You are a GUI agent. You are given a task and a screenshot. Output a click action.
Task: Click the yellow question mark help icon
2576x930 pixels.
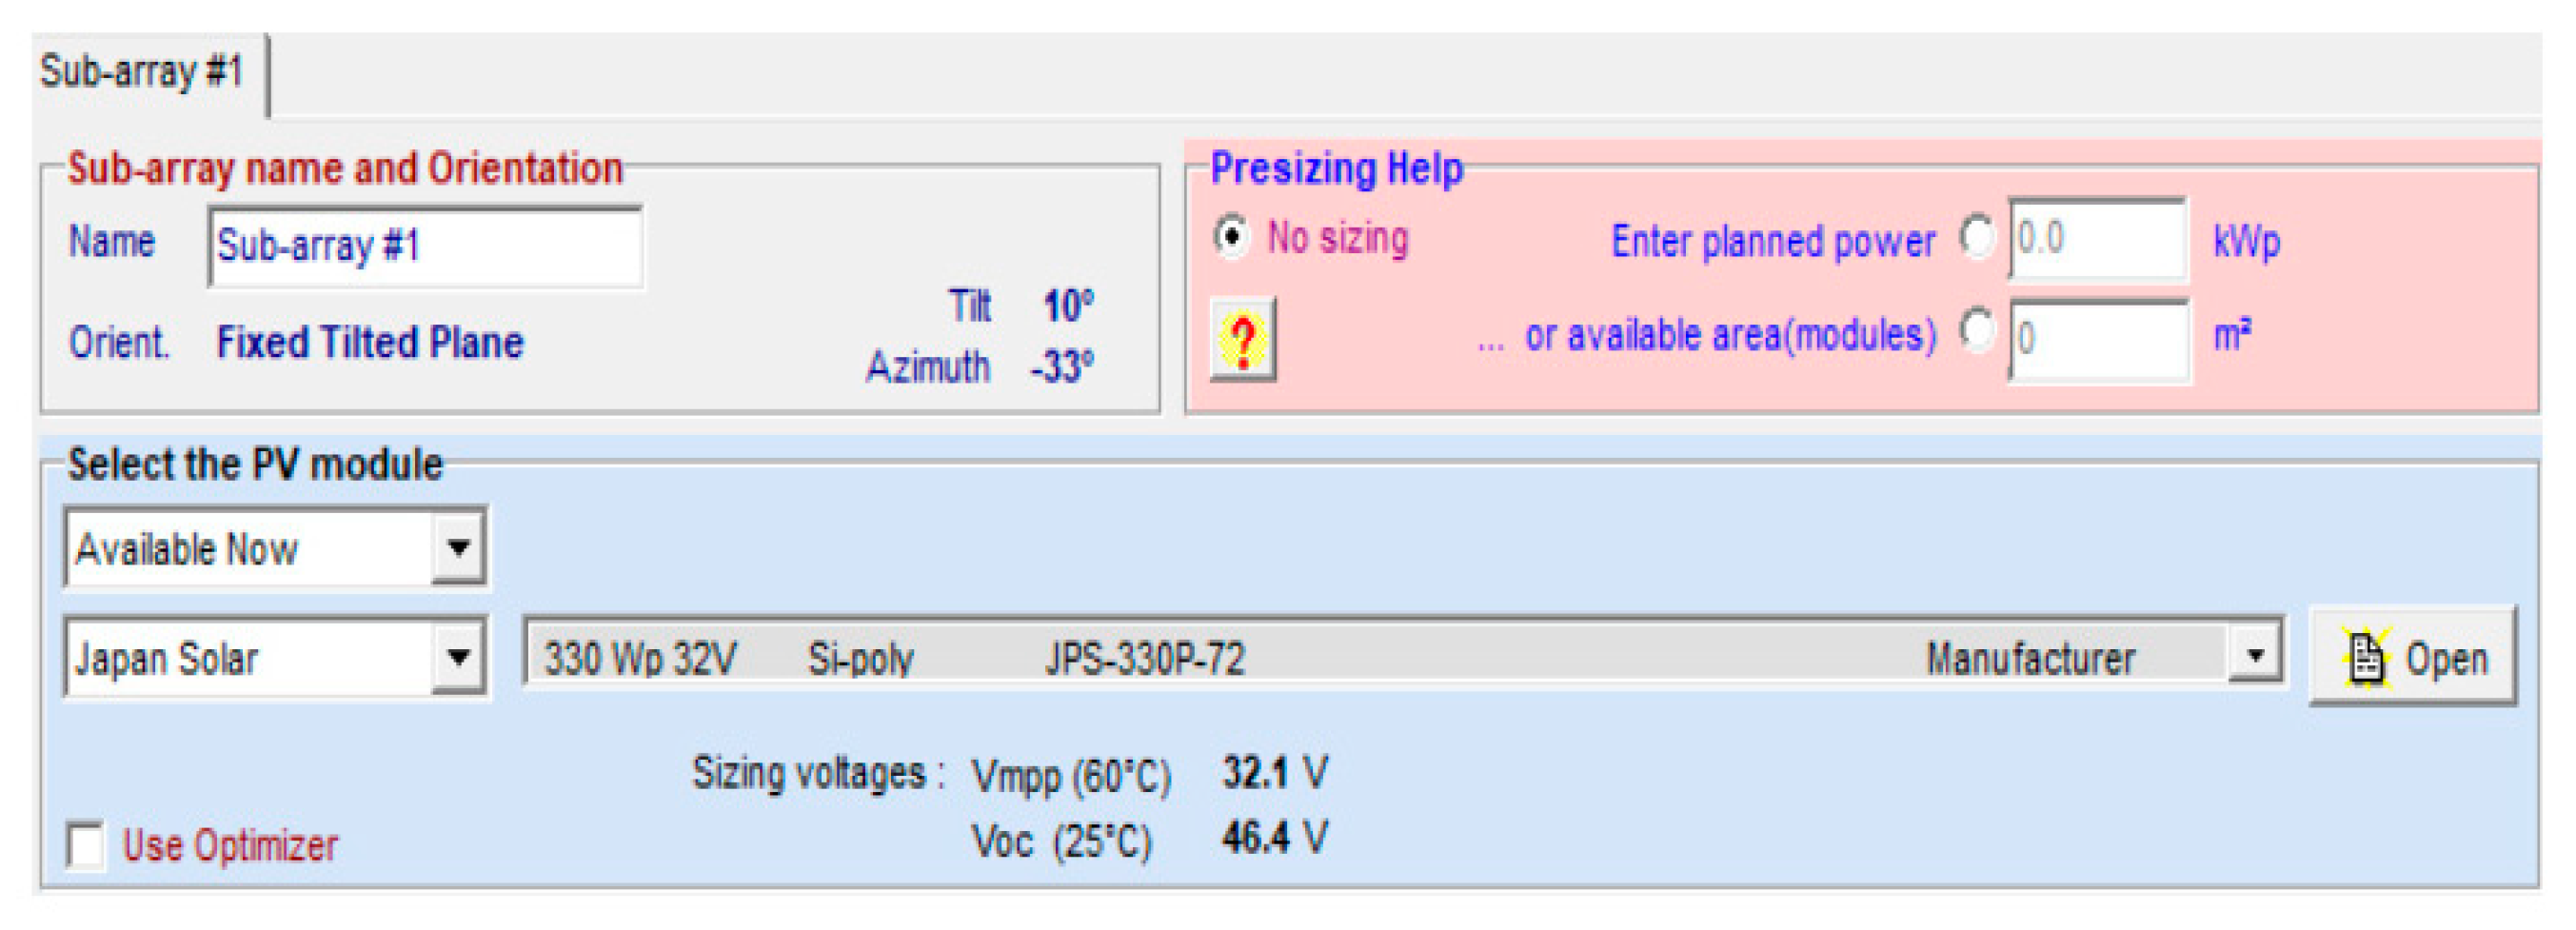(x=1242, y=340)
